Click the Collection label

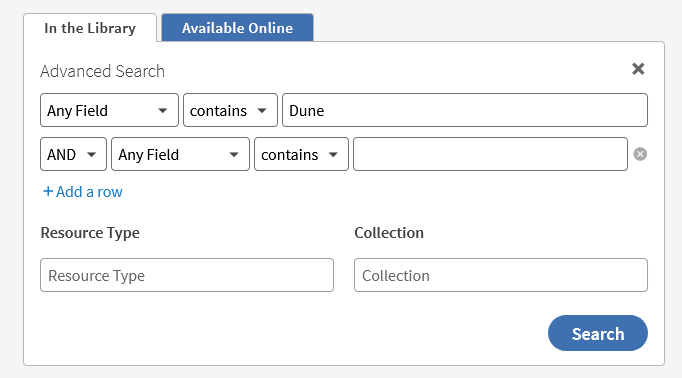click(389, 233)
